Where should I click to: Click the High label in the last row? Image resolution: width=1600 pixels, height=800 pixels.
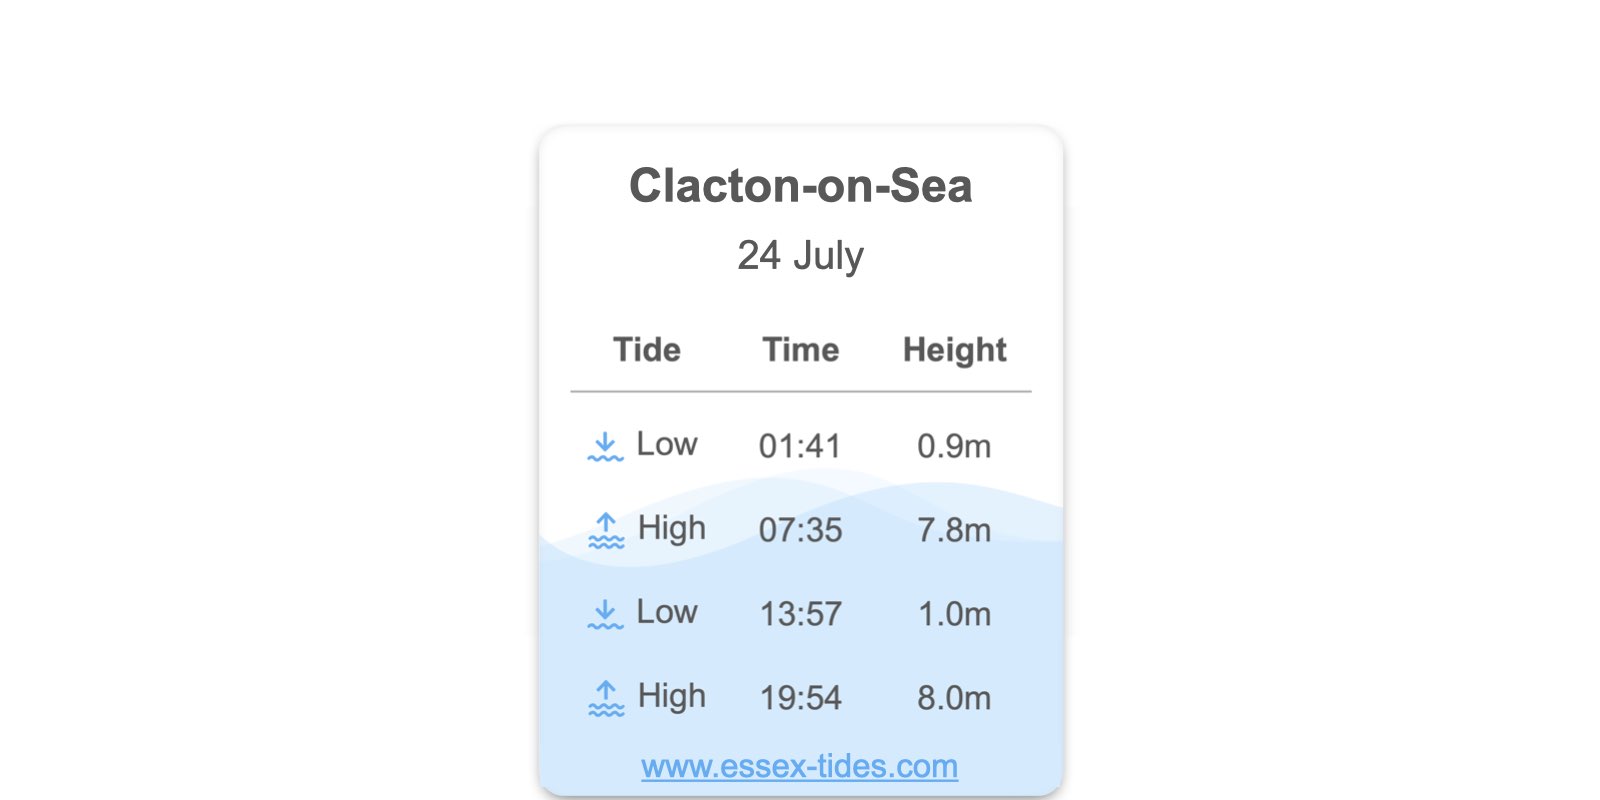[672, 697]
